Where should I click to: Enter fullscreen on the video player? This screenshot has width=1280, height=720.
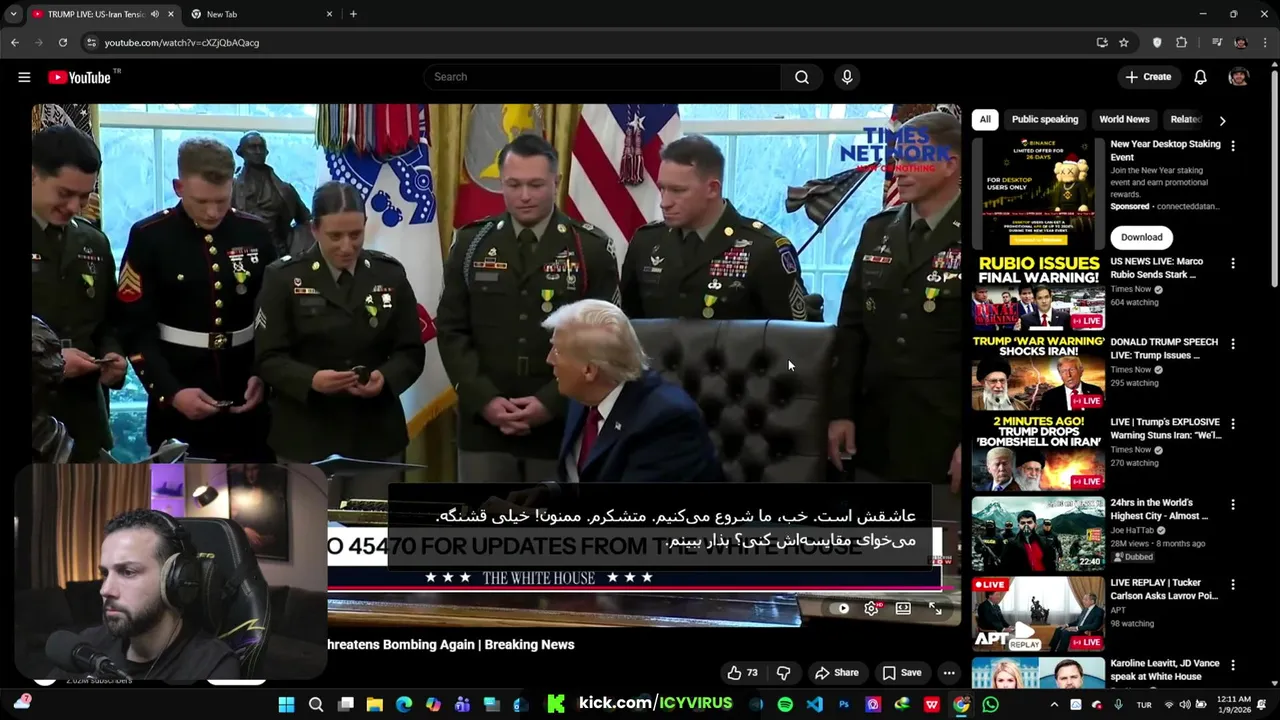935,608
